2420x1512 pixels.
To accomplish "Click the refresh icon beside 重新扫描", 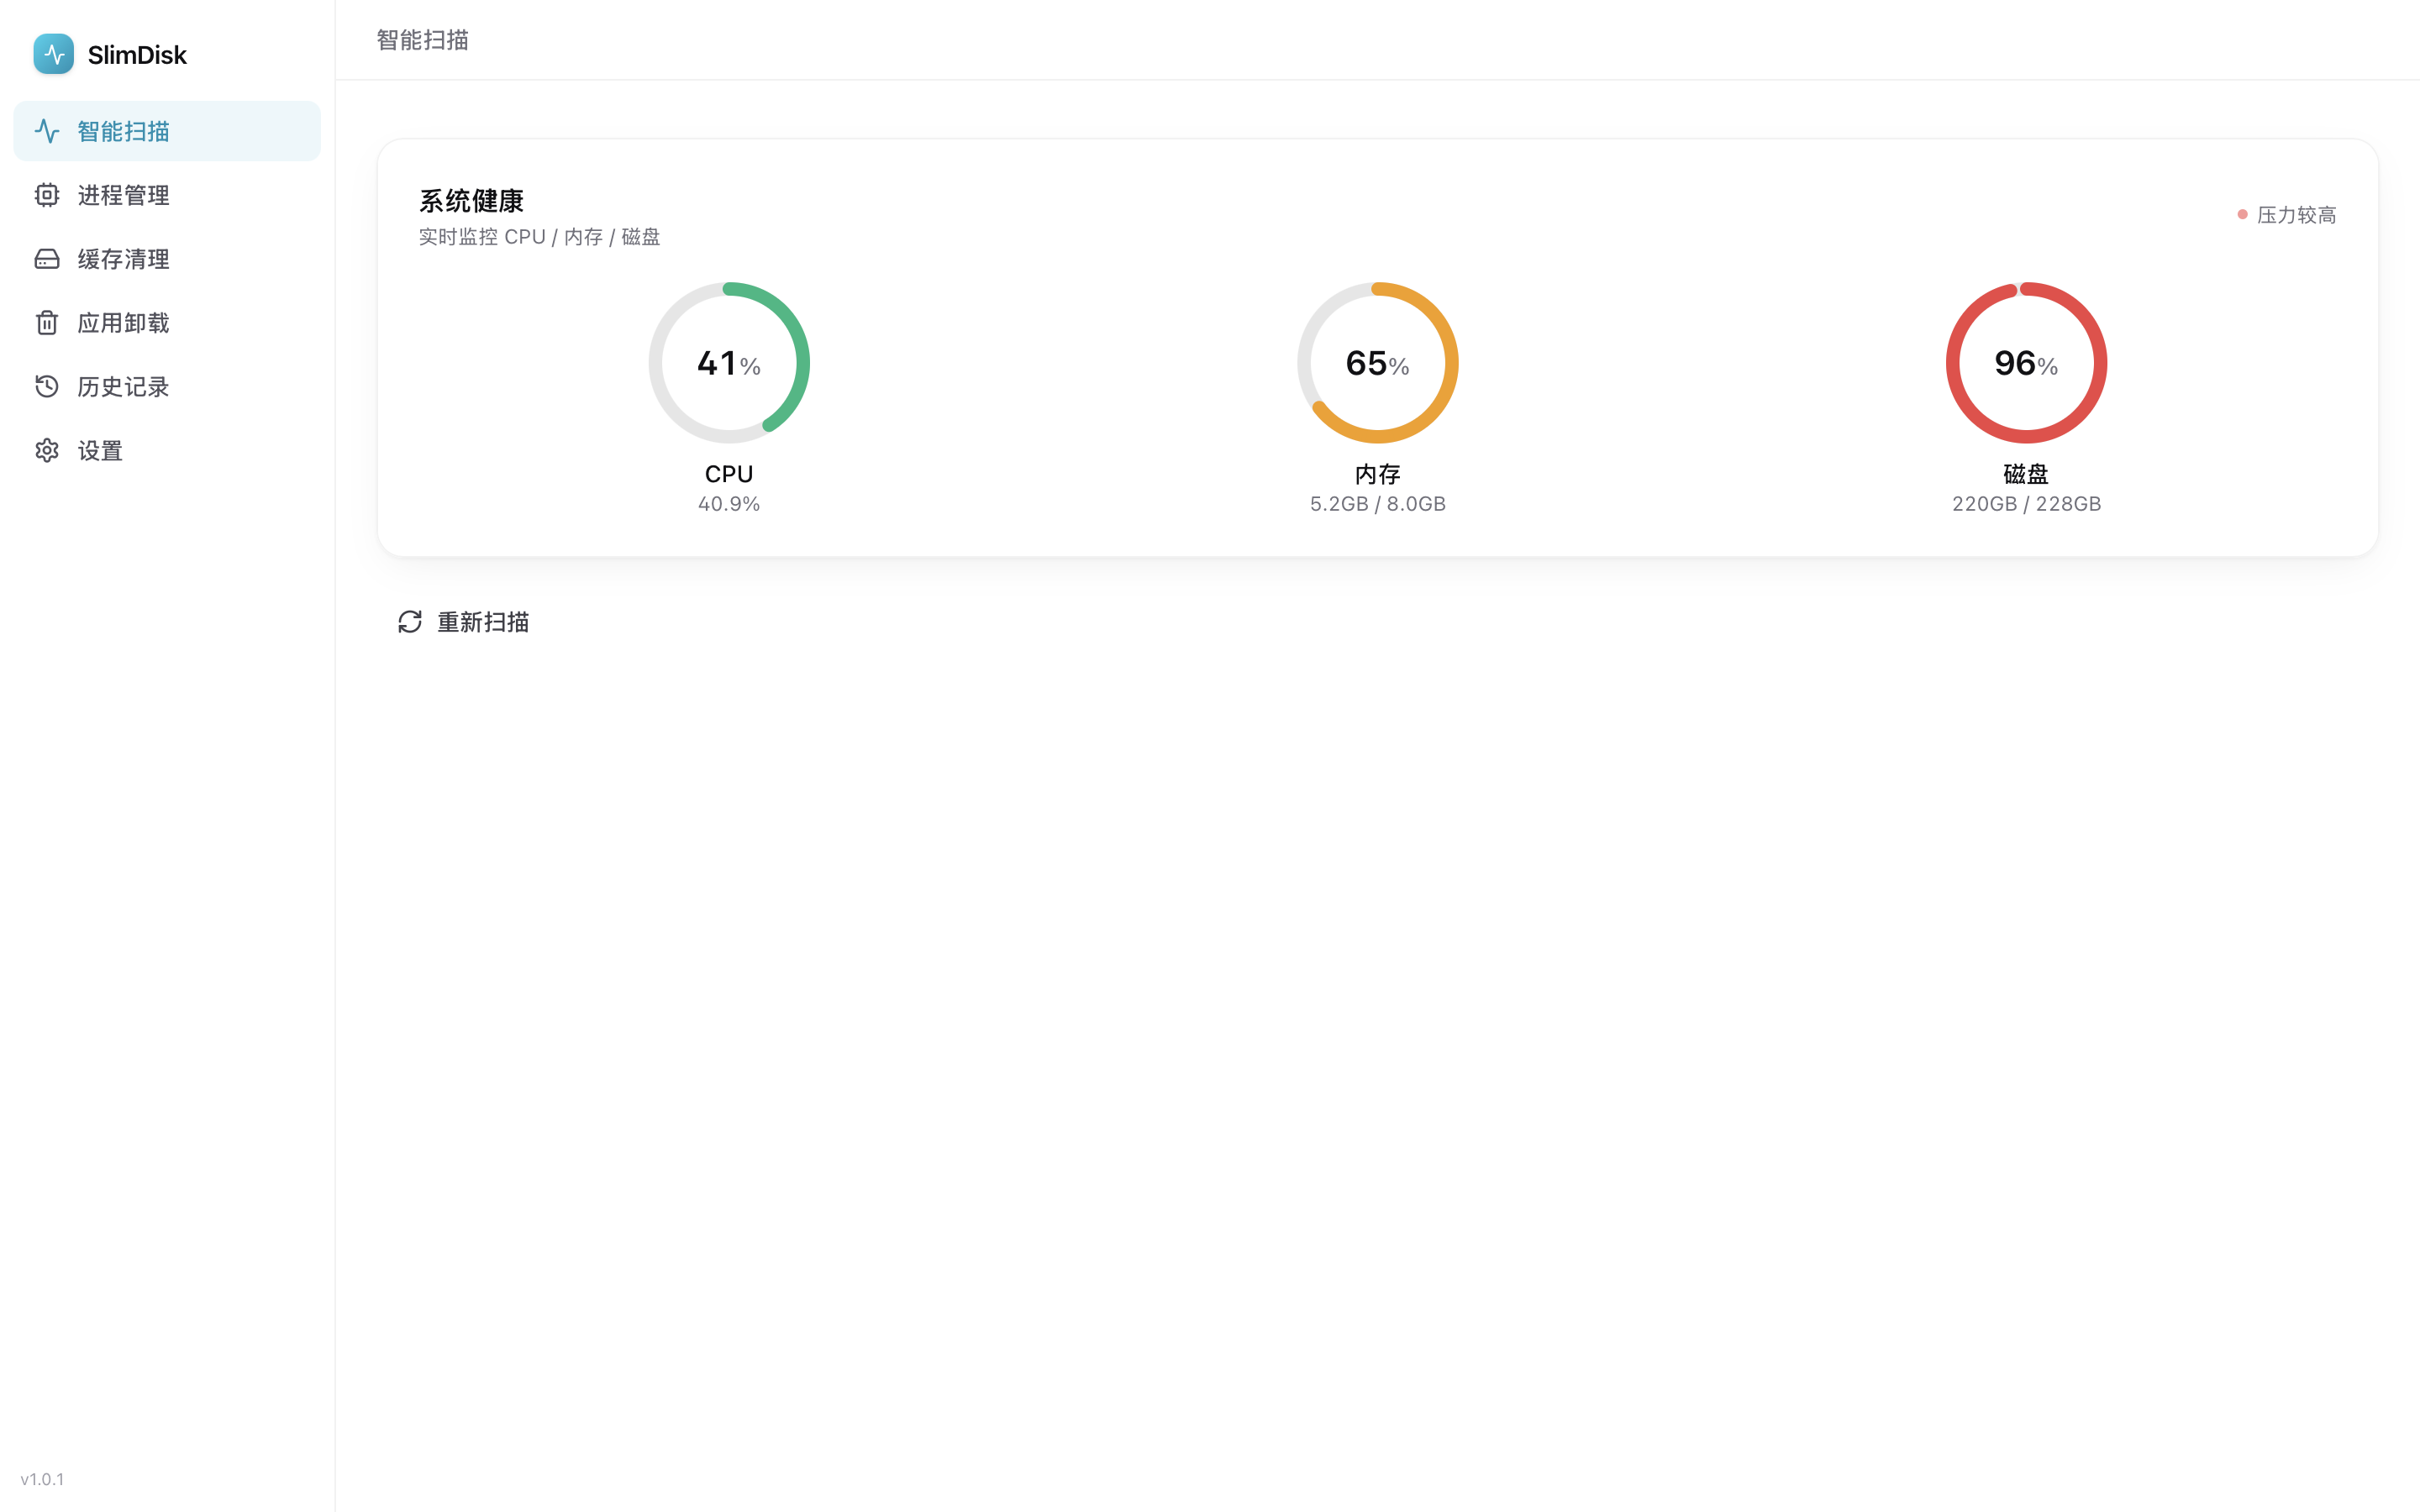I will coord(410,622).
